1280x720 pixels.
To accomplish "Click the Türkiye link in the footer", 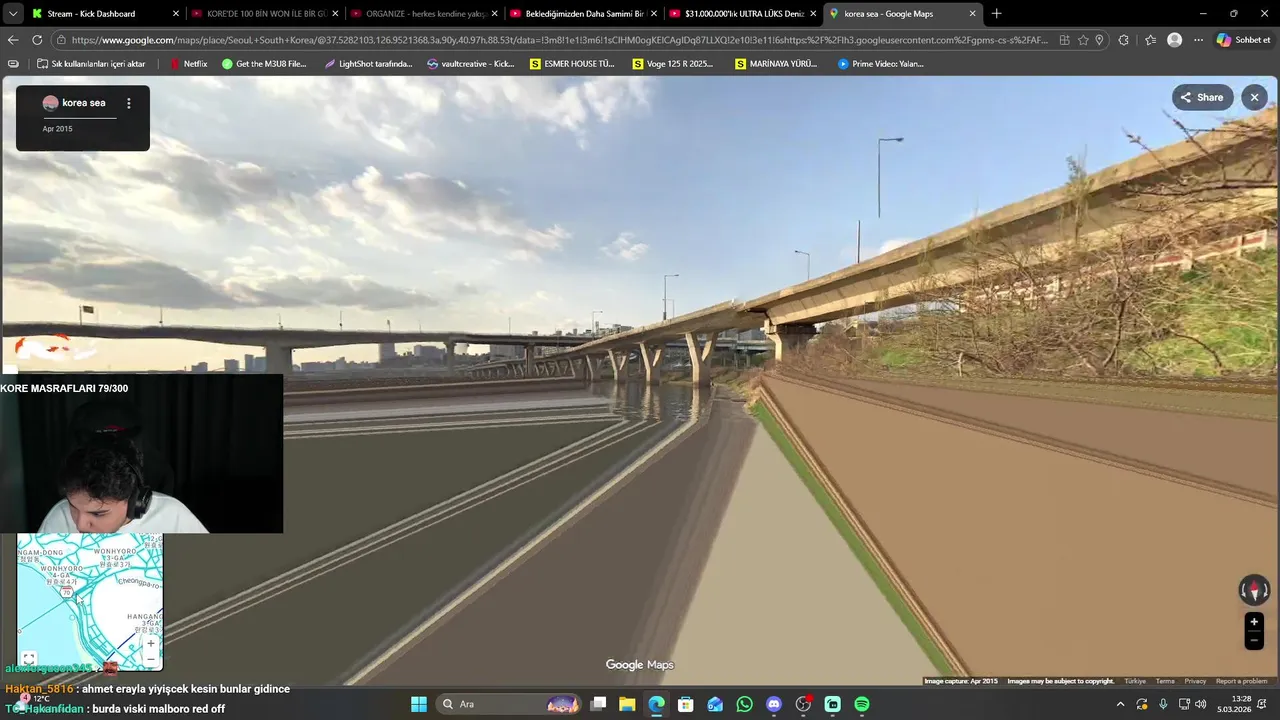I will pyautogui.click(x=1135, y=681).
